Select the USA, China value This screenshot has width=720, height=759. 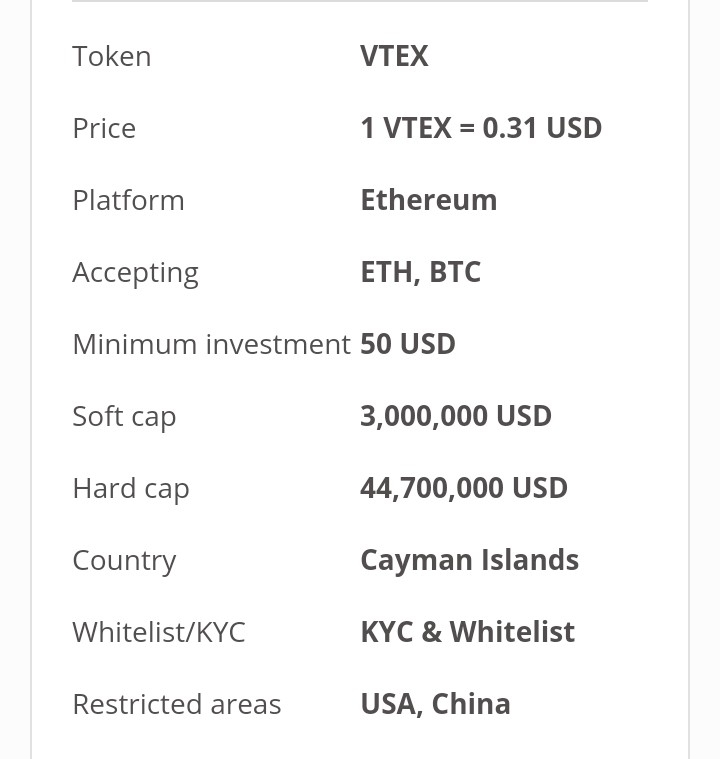[x=435, y=704]
